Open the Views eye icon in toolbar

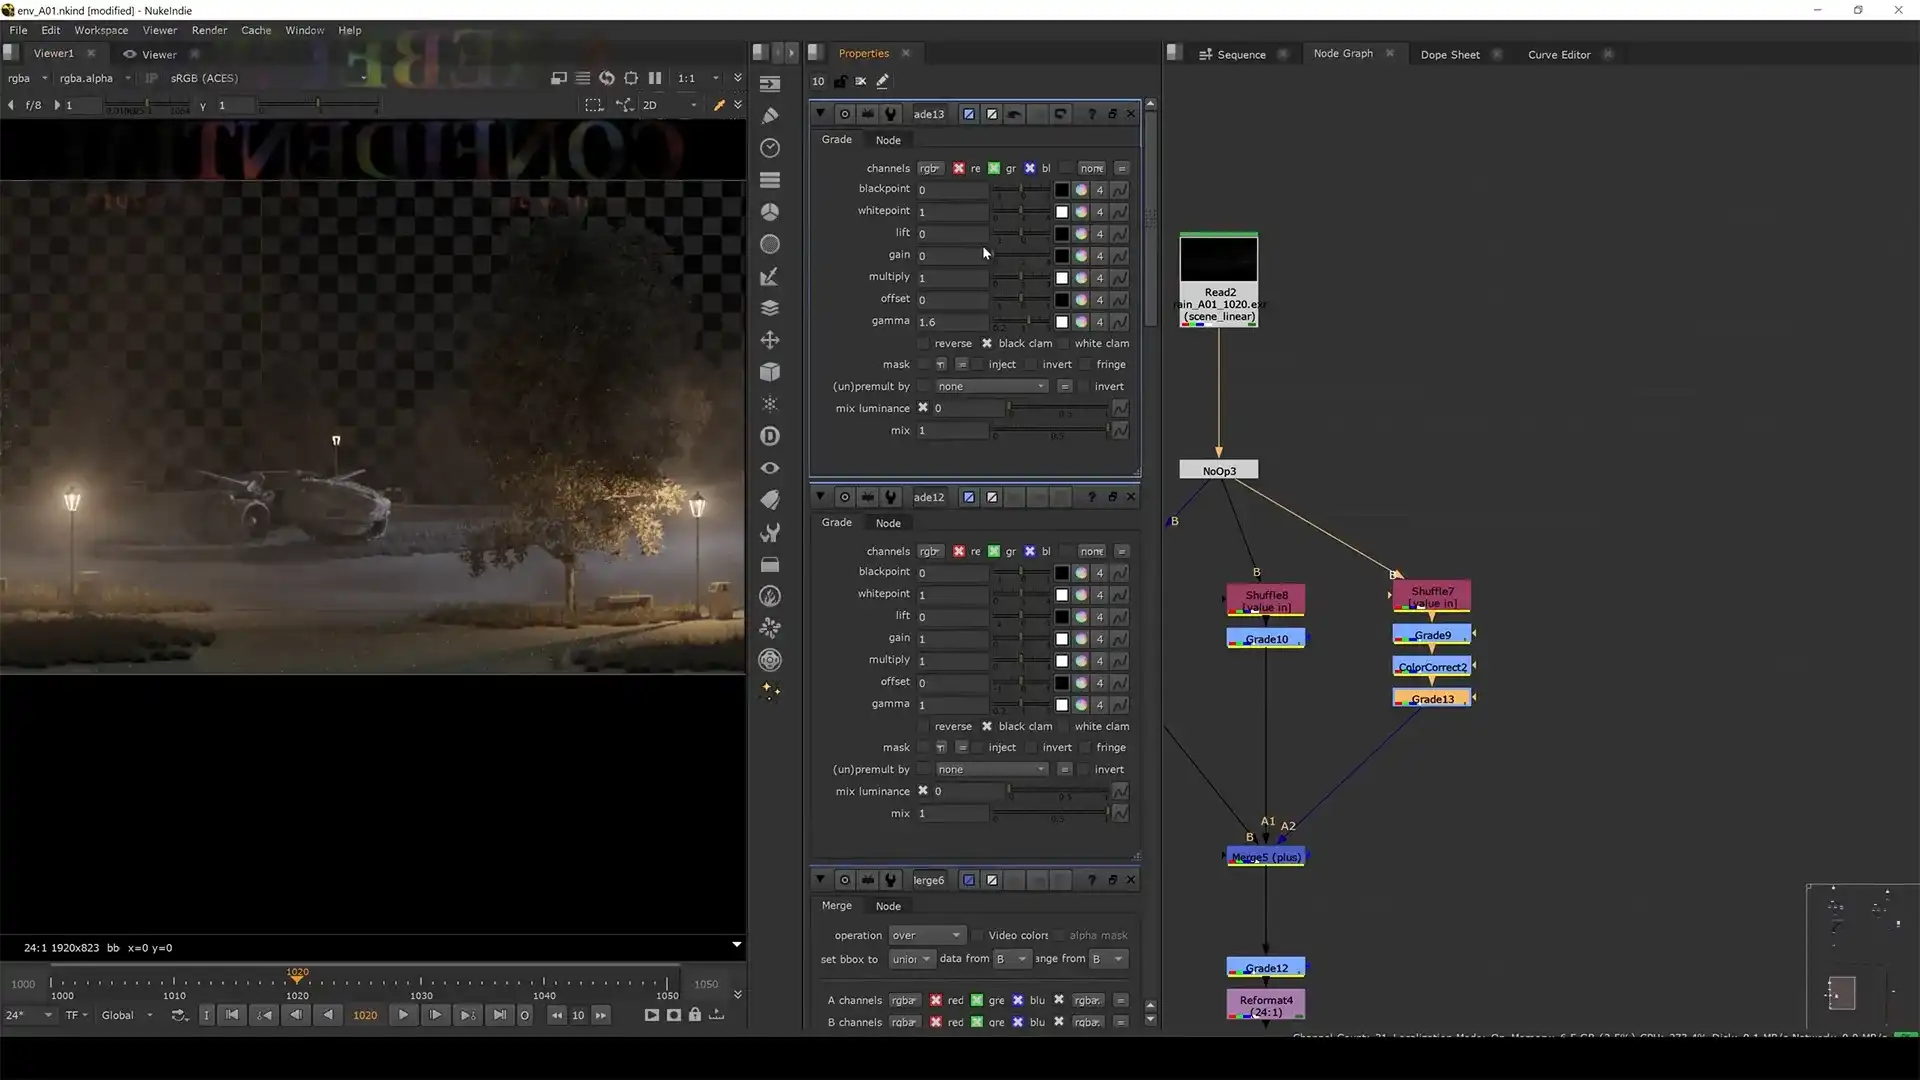(x=770, y=468)
